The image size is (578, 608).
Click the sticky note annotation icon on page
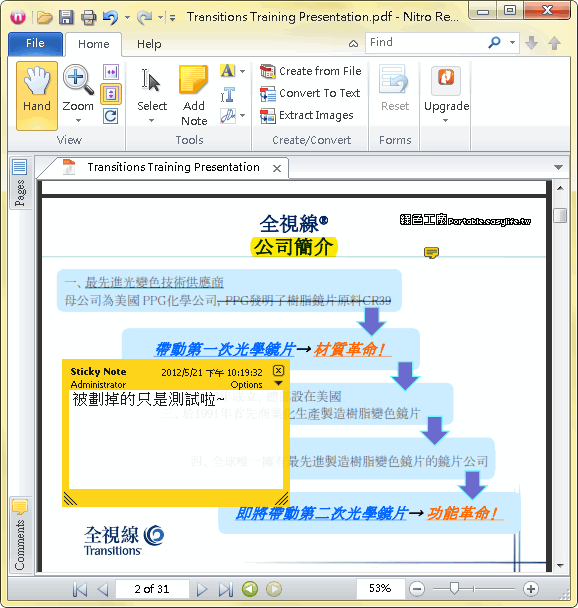(431, 252)
